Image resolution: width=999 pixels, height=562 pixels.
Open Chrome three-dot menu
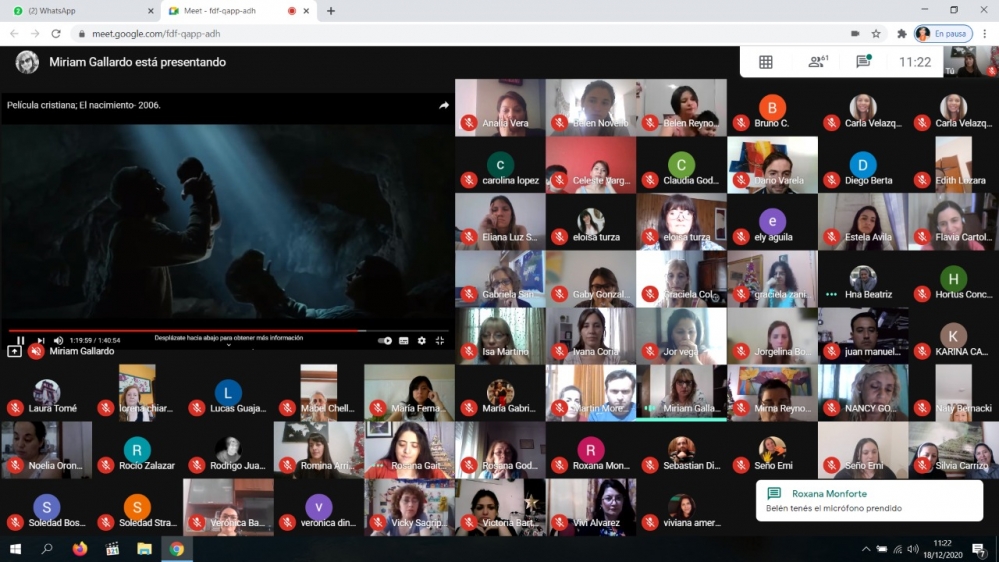pos(985,33)
